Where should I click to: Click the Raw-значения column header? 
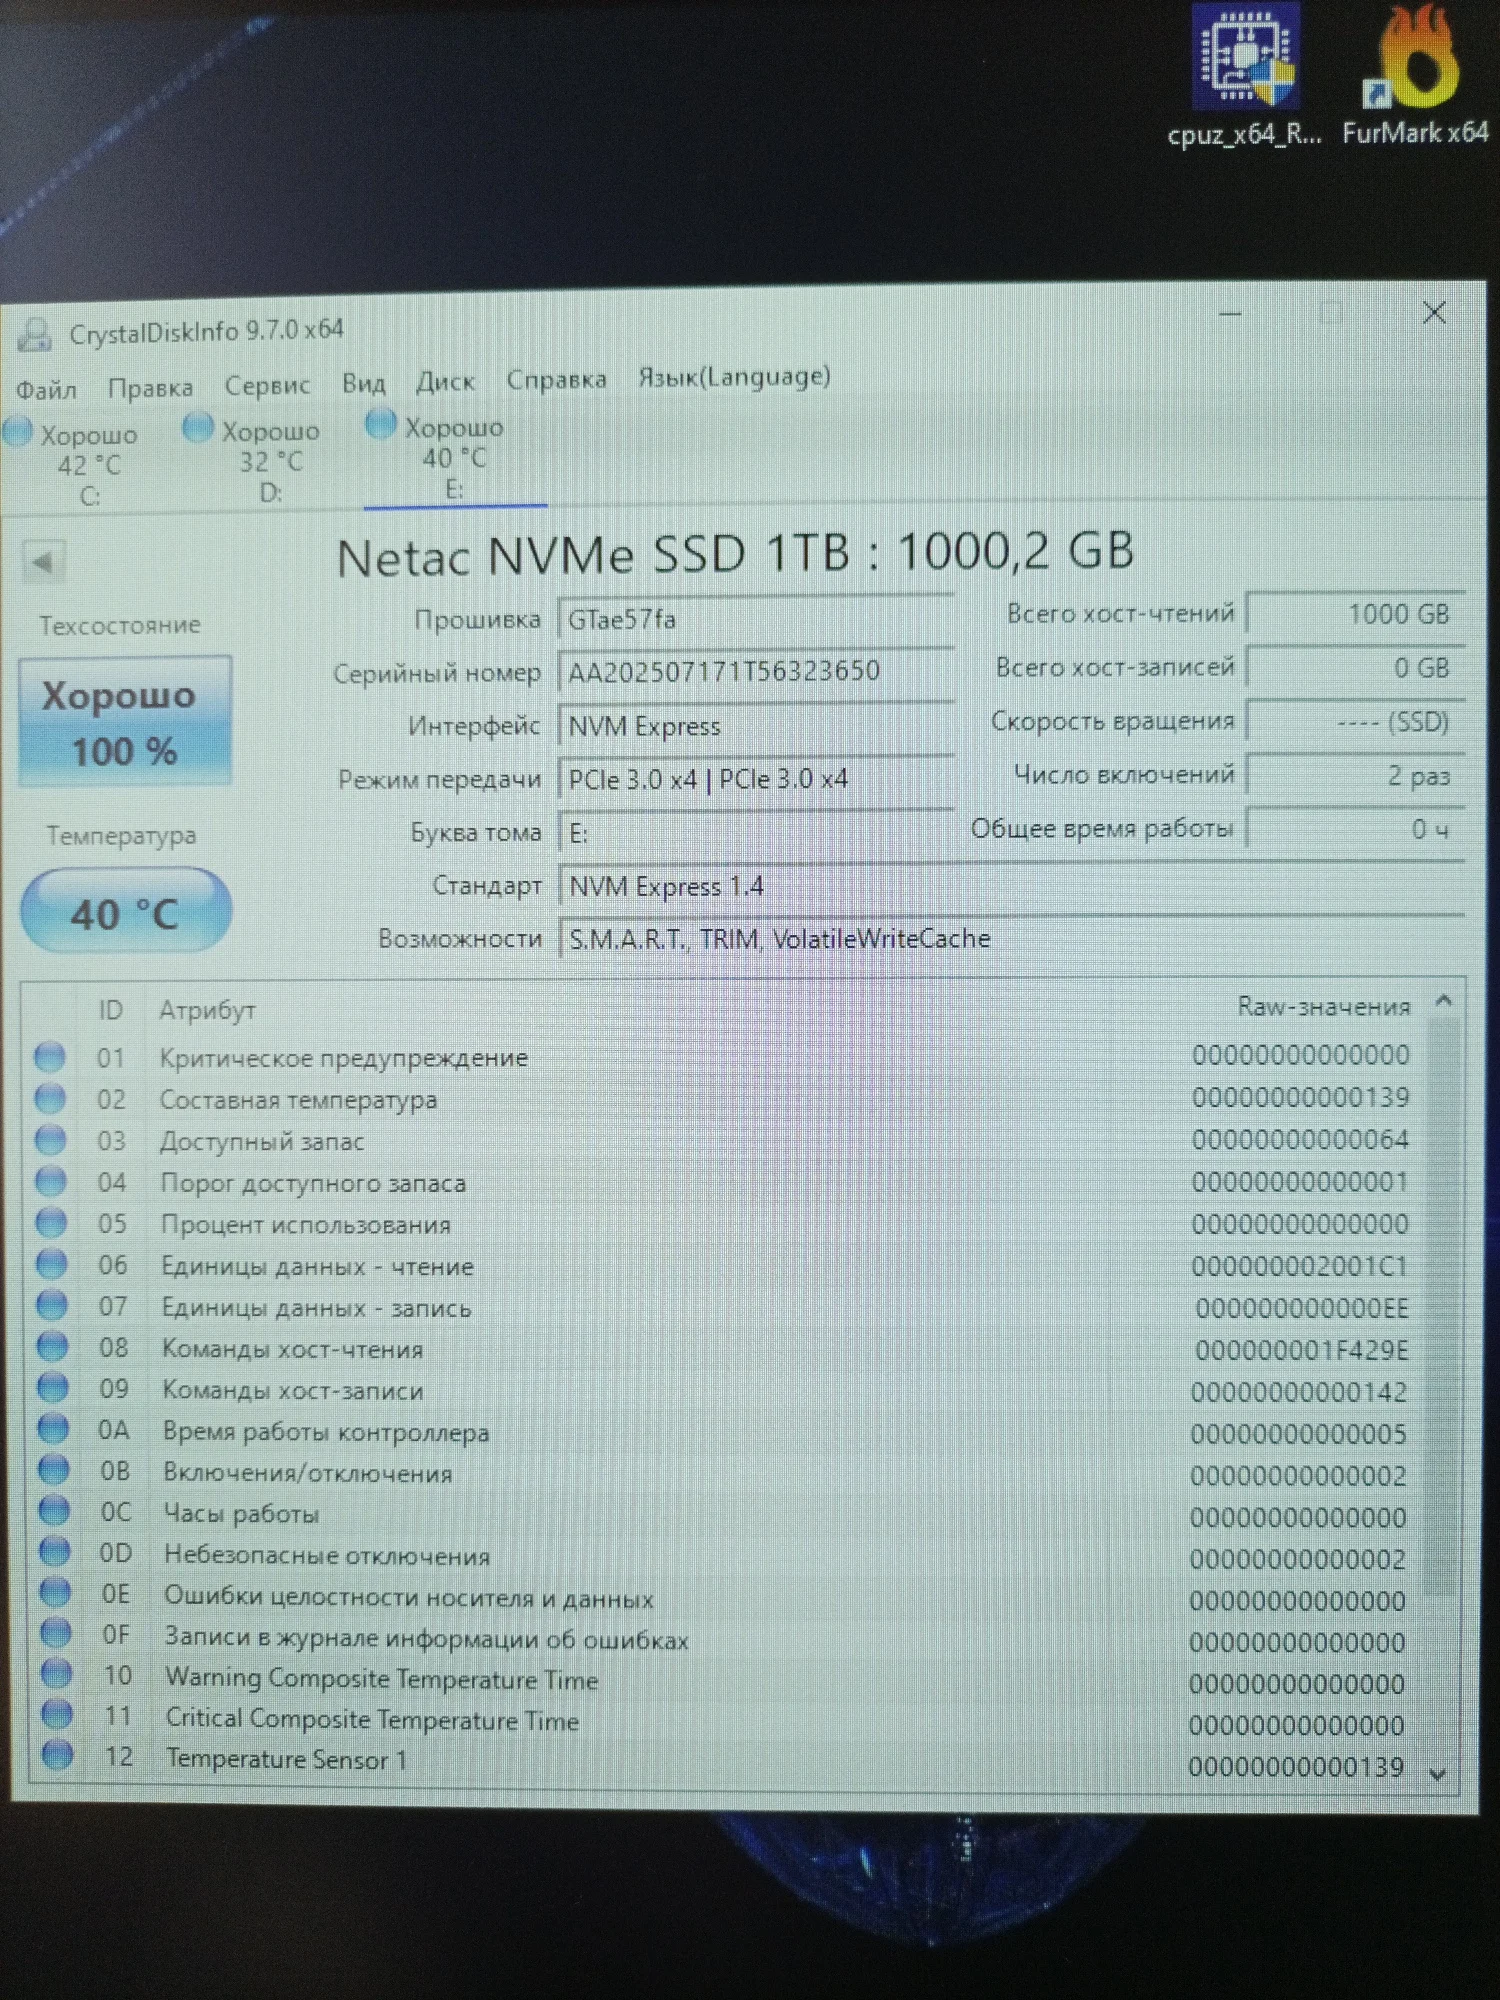tap(1324, 1006)
